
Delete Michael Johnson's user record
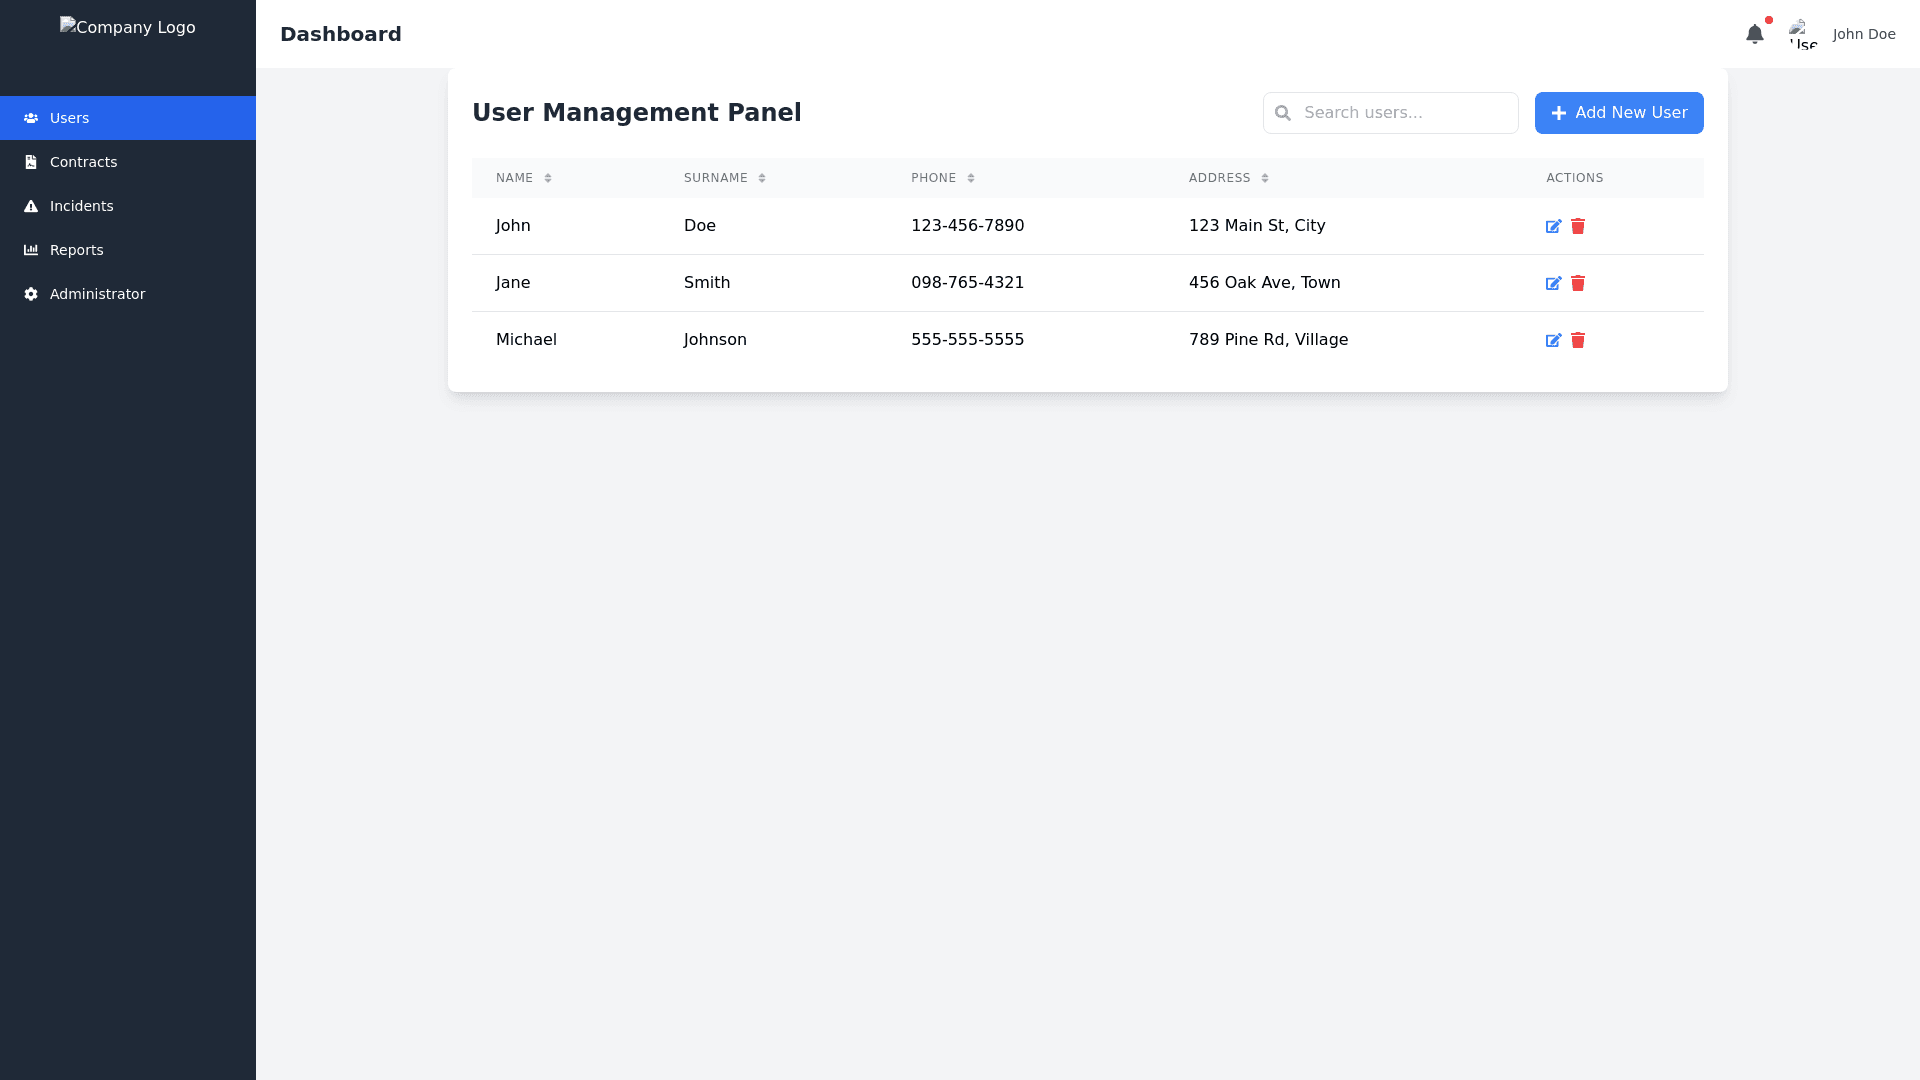1578,341
